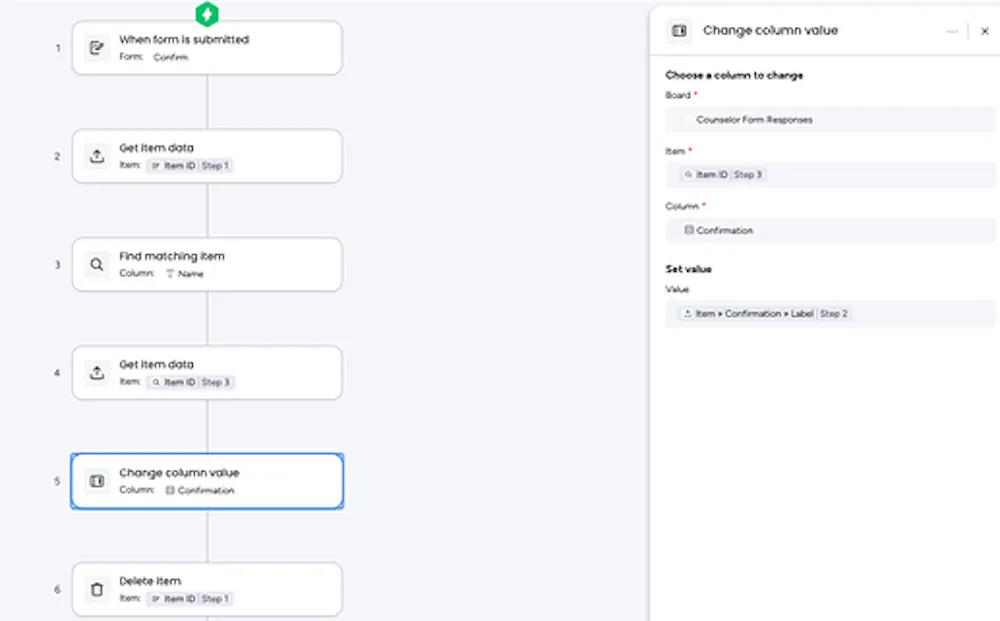Open the Board dropdown showing Counselor Form Responses
This screenshot has width=1000, height=621.
pos(830,120)
